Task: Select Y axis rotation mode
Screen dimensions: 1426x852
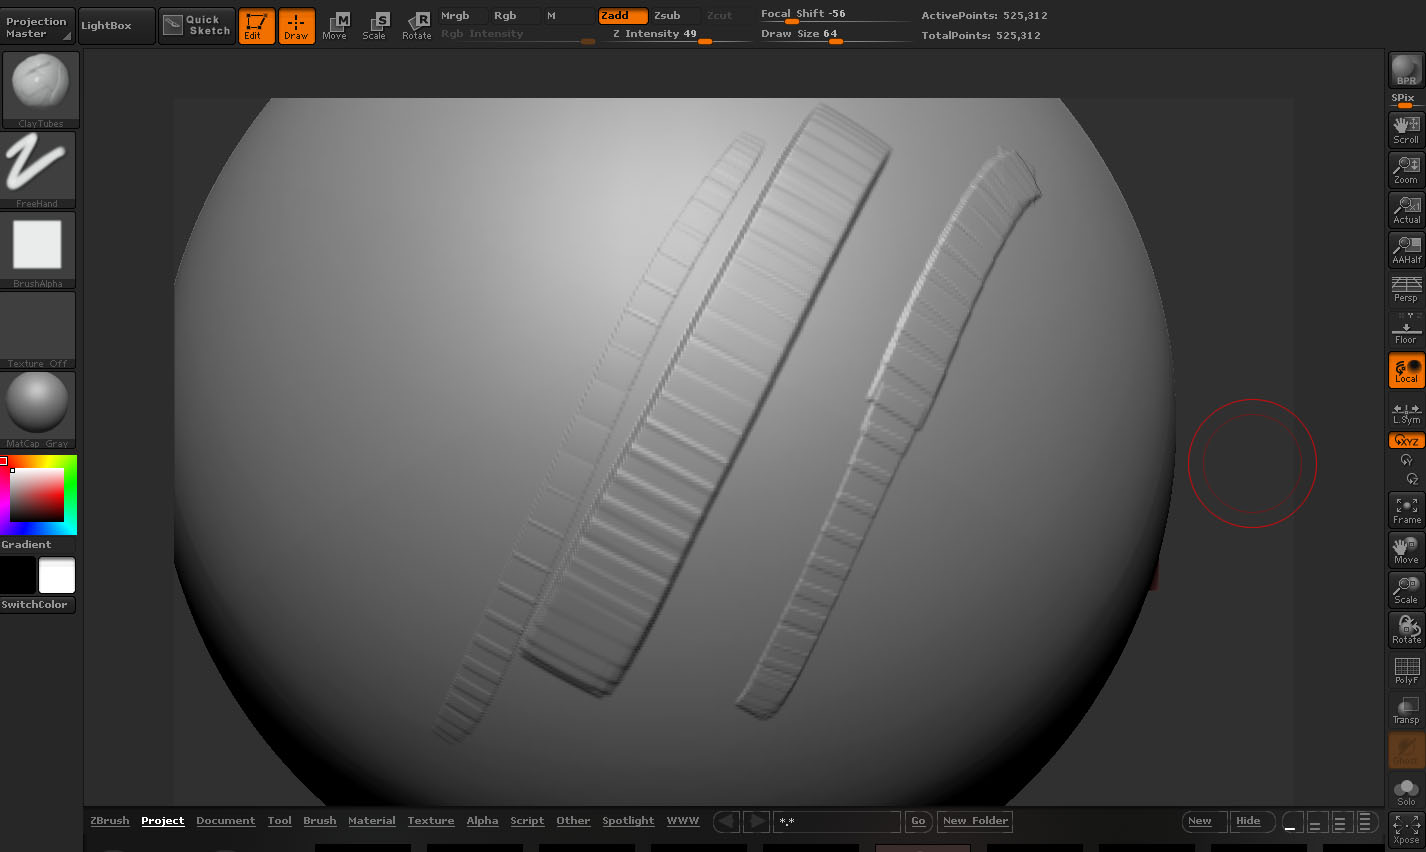Action: (x=1406, y=460)
